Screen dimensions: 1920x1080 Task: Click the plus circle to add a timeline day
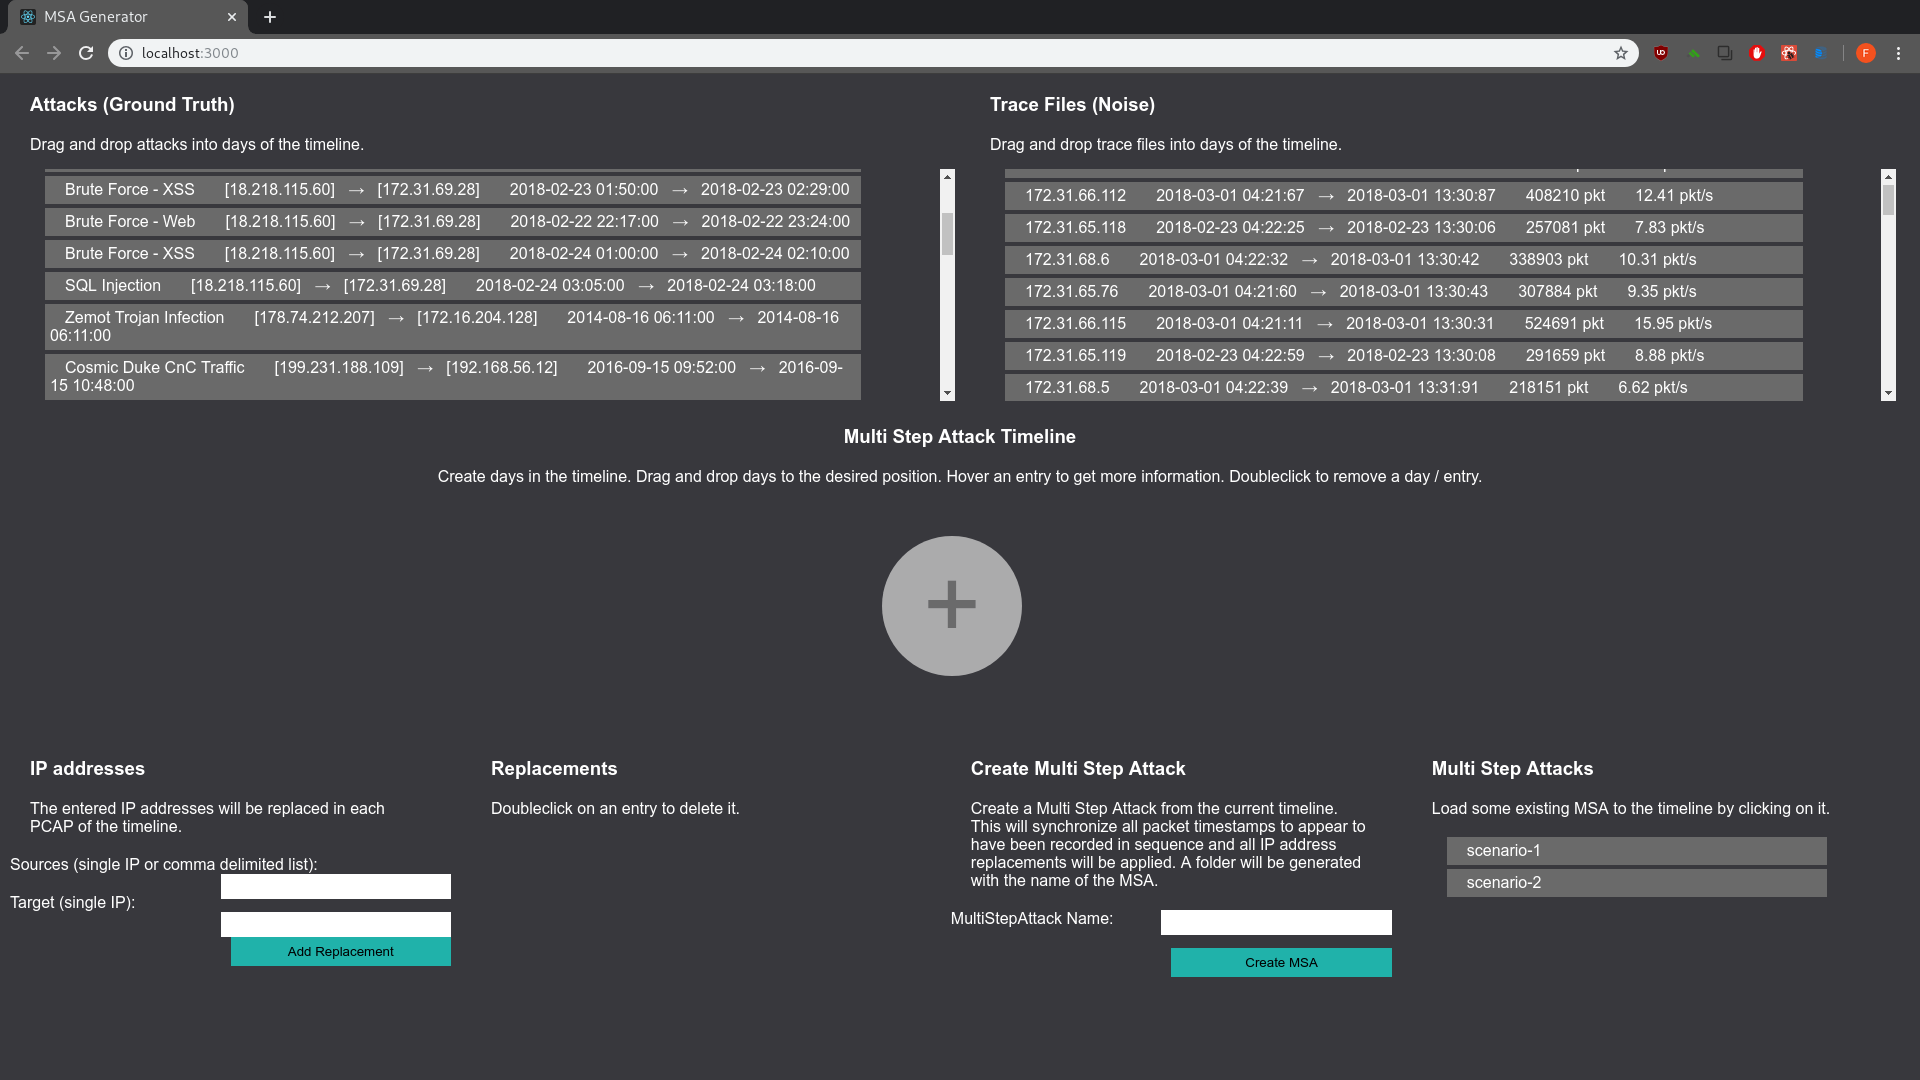tap(951, 606)
